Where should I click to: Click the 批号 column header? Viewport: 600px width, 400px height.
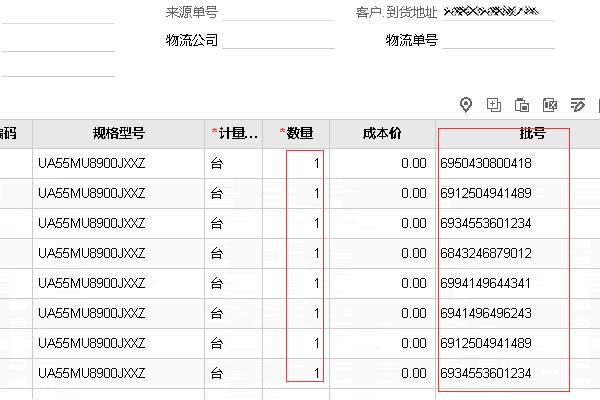[x=532, y=134]
